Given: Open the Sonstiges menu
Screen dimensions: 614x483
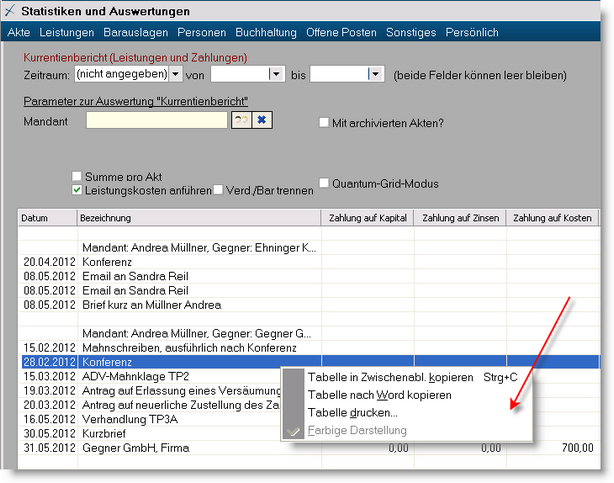Looking at the screenshot, I should point(411,32).
